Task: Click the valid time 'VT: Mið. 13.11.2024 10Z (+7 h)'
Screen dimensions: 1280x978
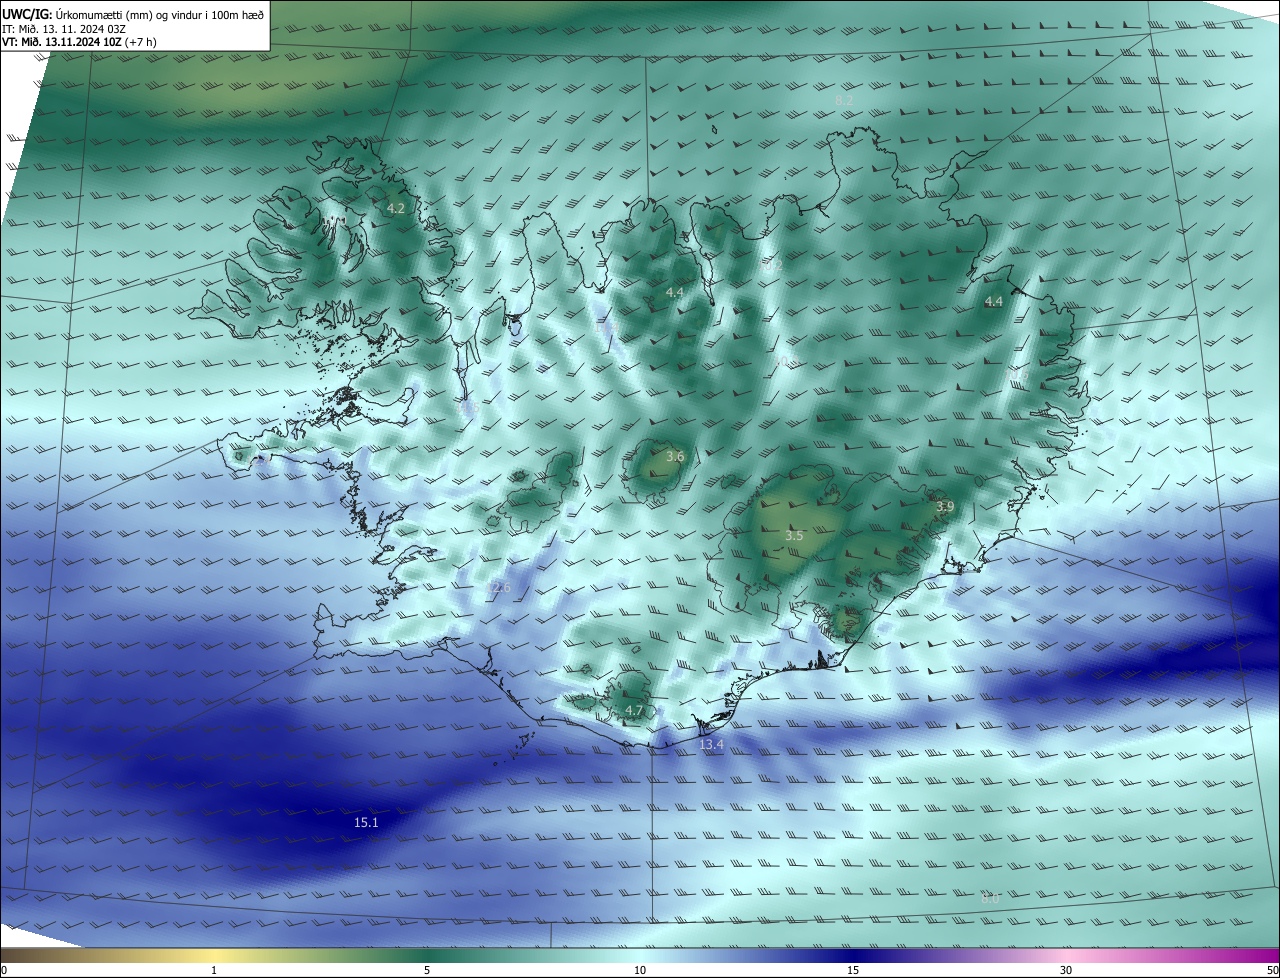Action: [x=79, y=42]
